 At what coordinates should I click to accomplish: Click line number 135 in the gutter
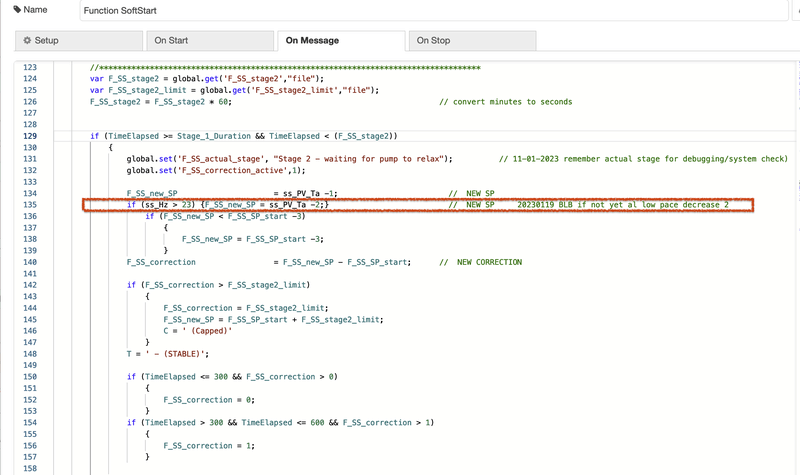pyautogui.click(x=30, y=205)
